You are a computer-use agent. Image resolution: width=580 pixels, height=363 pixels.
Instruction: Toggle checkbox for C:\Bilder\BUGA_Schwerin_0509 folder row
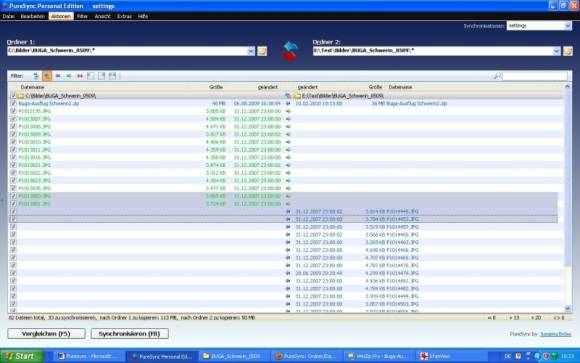(13, 95)
